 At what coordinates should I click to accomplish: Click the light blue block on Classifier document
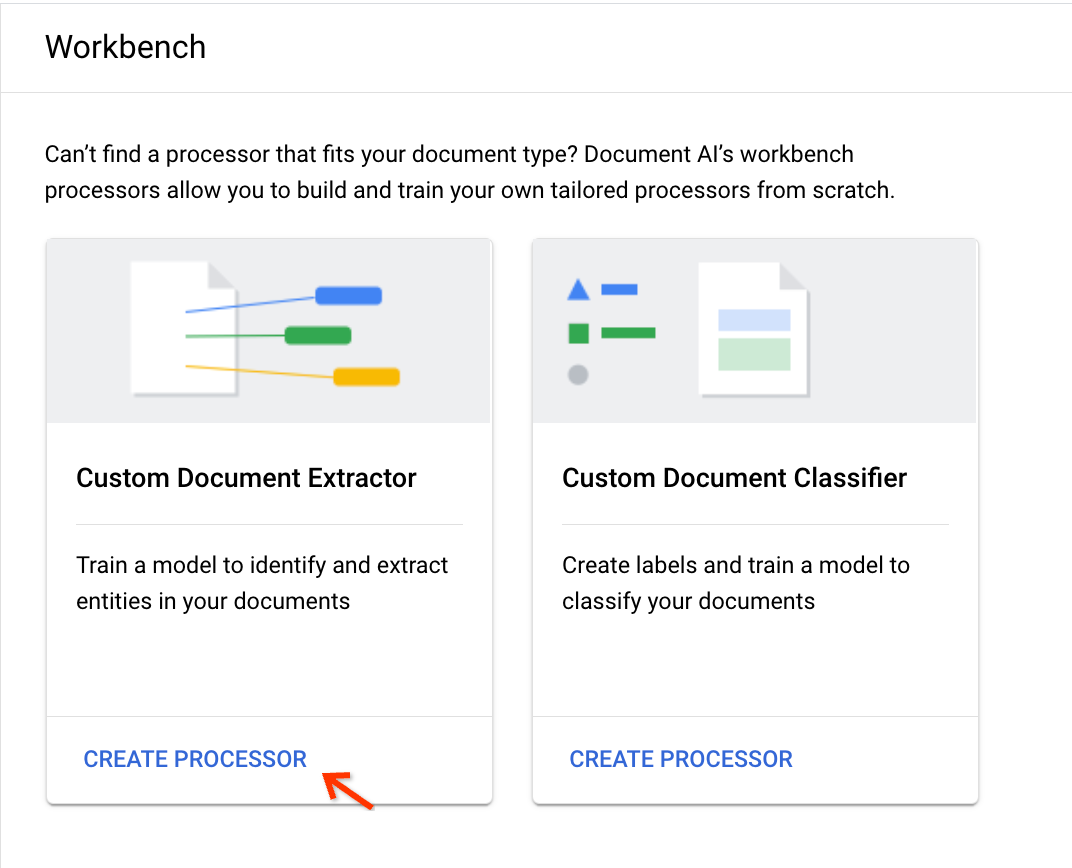click(x=754, y=320)
